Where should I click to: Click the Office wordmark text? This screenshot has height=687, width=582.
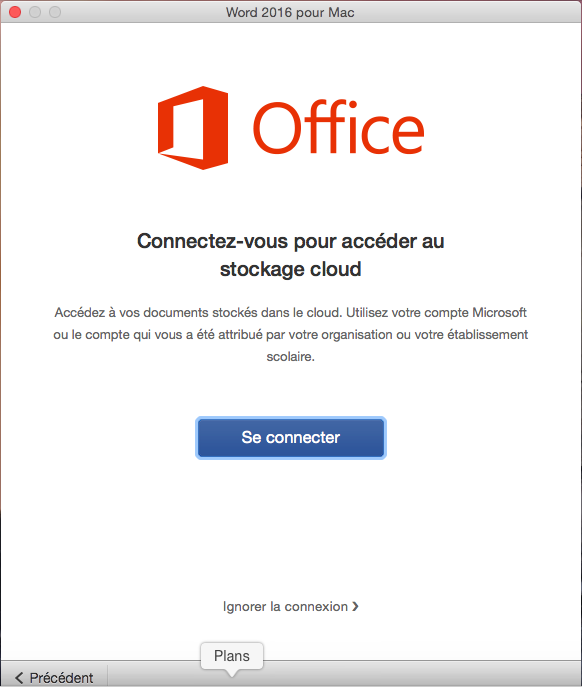(x=338, y=127)
